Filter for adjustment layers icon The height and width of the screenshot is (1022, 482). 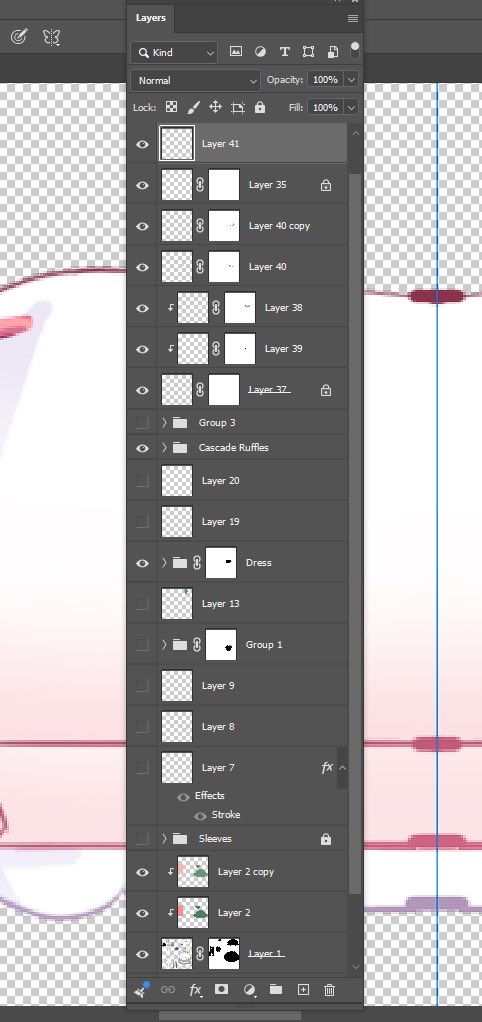click(x=260, y=52)
